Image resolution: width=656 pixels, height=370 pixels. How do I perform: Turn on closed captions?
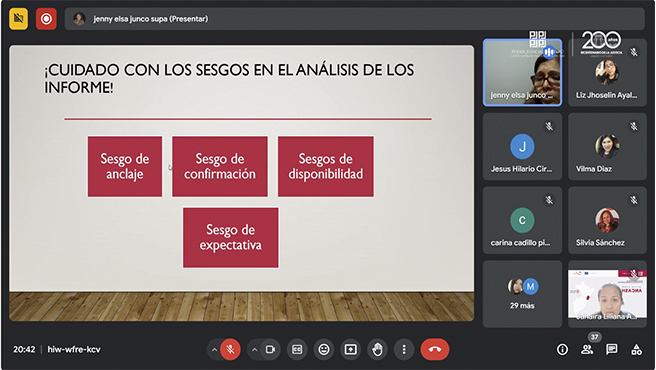297,349
